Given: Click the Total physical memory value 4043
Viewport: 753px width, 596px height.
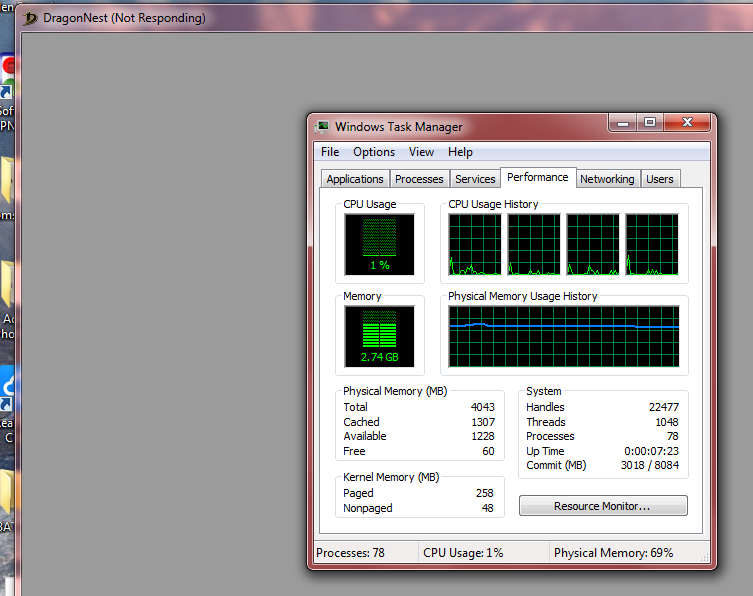Looking at the screenshot, I should tap(483, 407).
